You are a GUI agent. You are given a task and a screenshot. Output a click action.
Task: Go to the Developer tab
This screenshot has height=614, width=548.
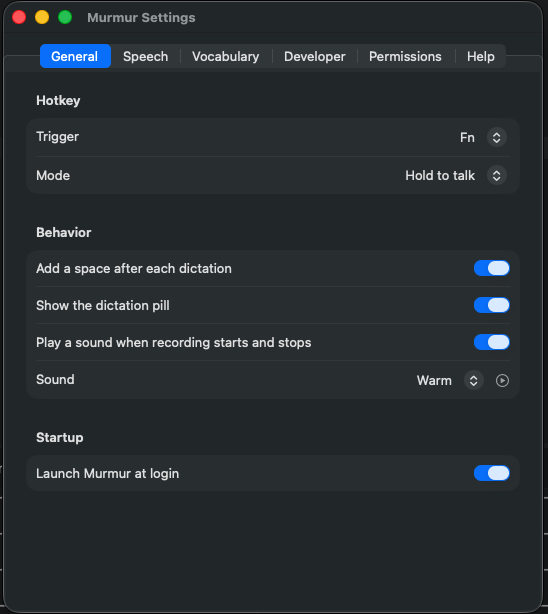315,56
